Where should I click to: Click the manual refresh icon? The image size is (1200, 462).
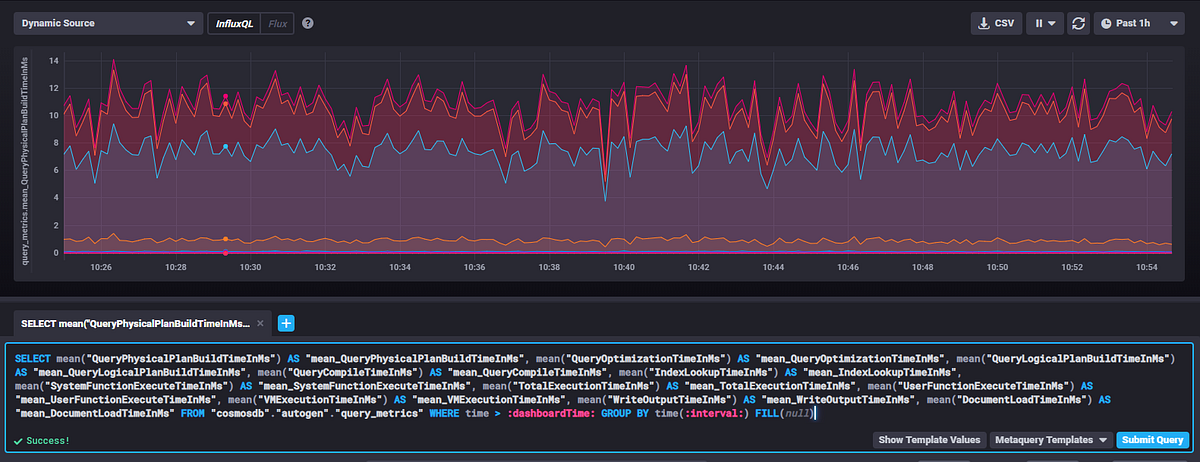click(x=1078, y=23)
